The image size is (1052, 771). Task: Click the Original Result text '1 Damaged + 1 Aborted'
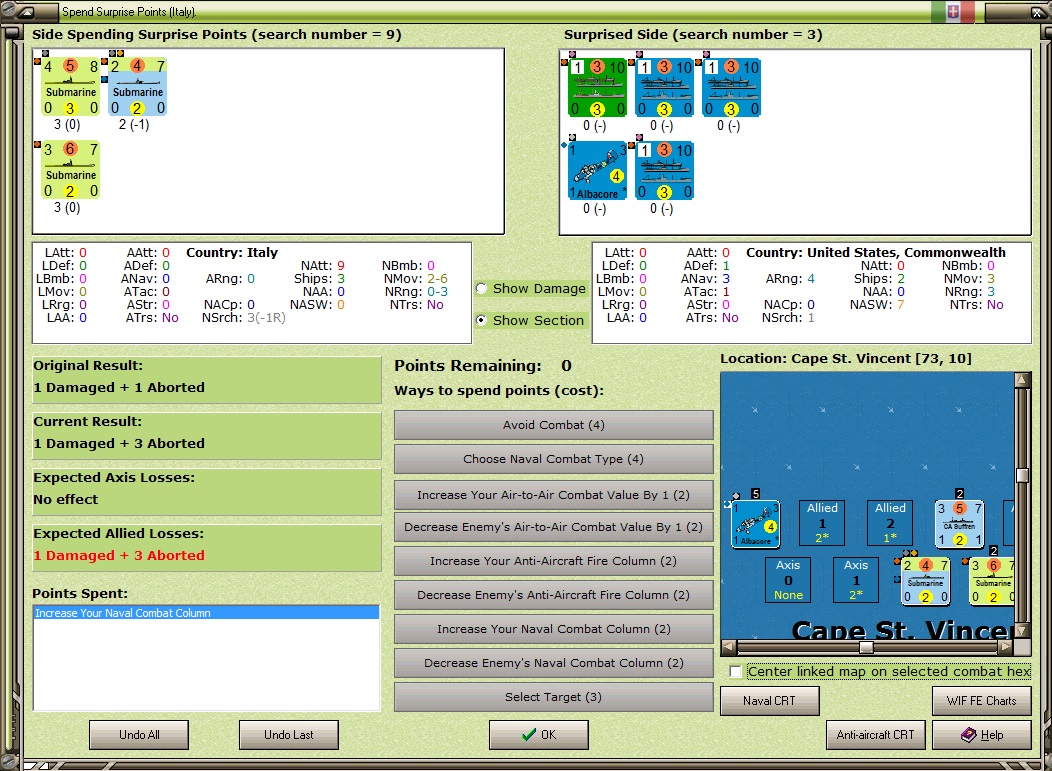pyautogui.click(x=119, y=387)
